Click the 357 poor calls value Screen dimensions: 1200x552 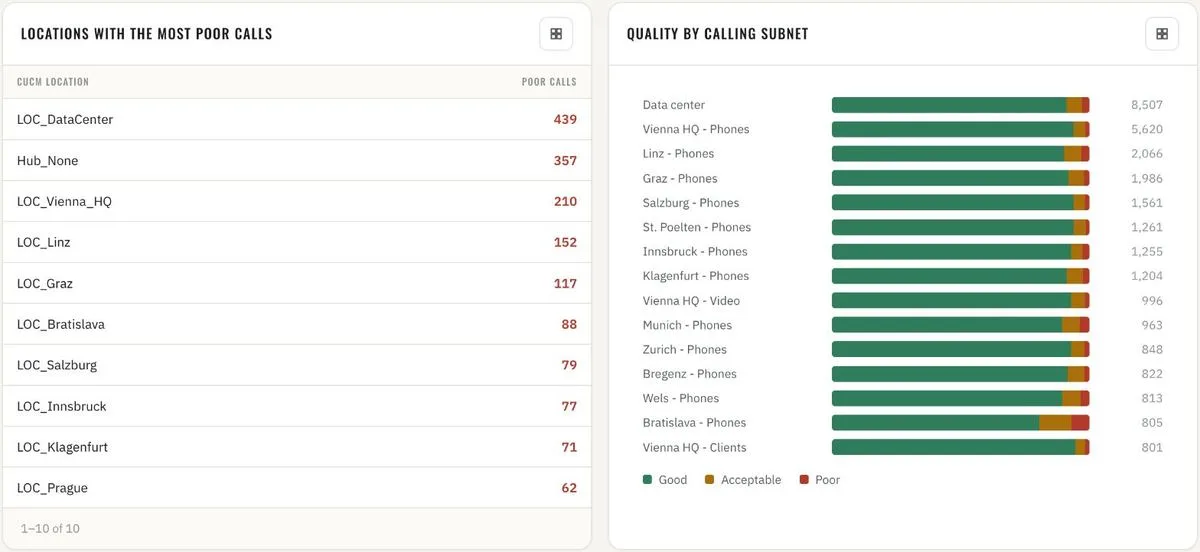click(565, 160)
